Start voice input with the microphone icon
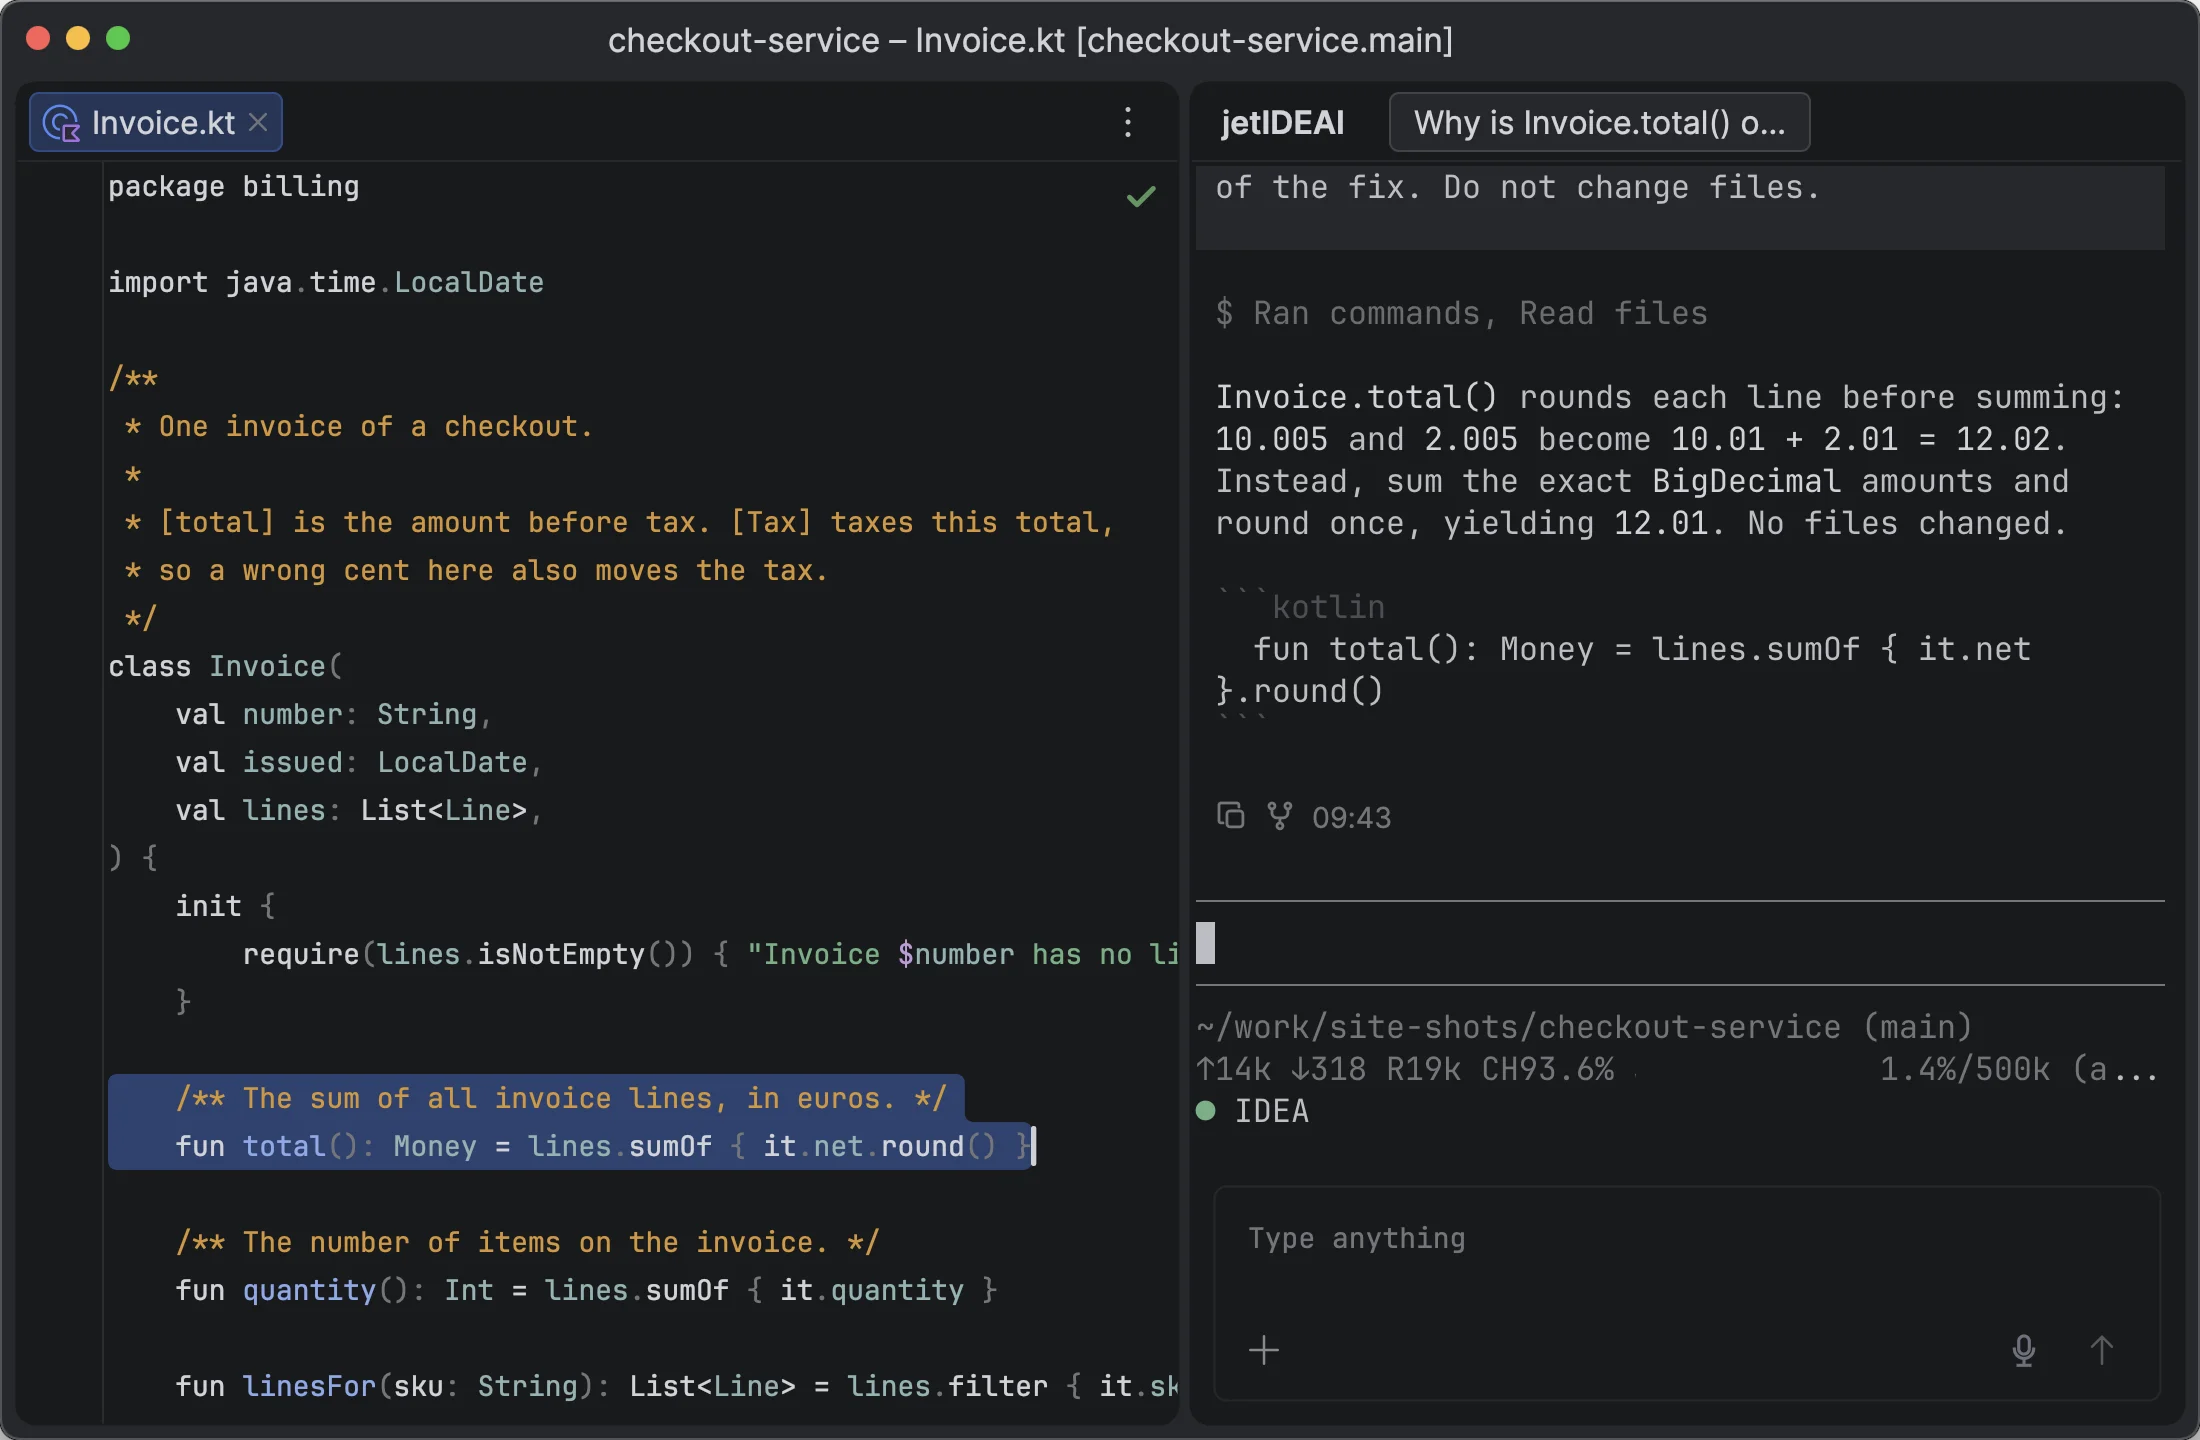Viewport: 2200px width, 1440px height. pyautogui.click(x=2024, y=1350)
